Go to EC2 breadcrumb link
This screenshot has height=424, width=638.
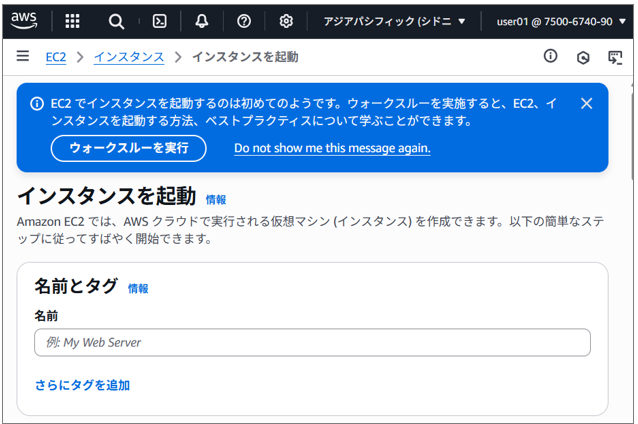pos(56,57)
